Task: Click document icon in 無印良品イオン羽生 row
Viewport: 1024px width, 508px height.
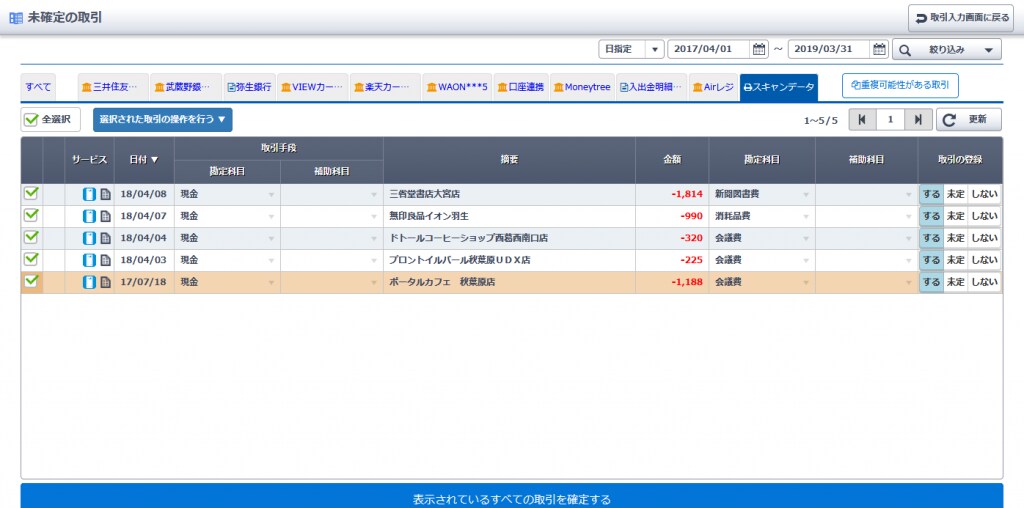Action: [x=105, y=216]
